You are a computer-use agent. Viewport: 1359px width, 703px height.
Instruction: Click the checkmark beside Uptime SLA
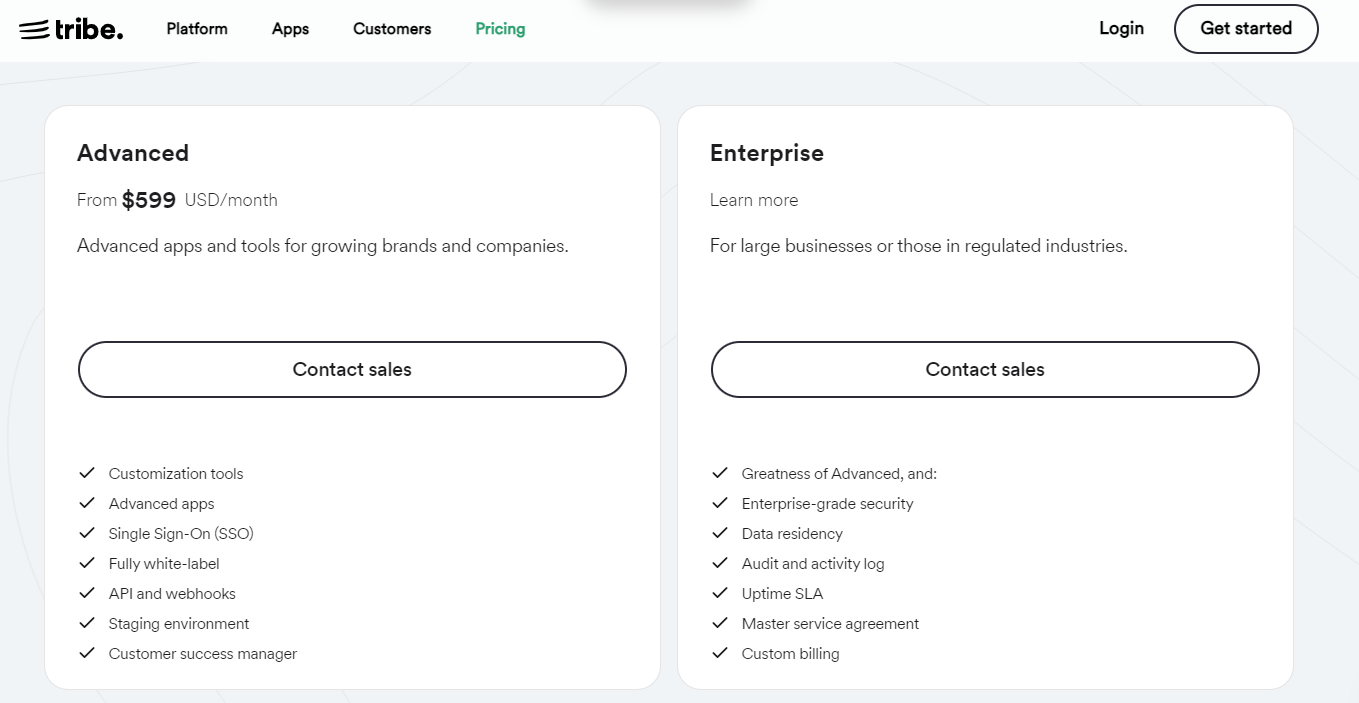[x=720, y=593]
